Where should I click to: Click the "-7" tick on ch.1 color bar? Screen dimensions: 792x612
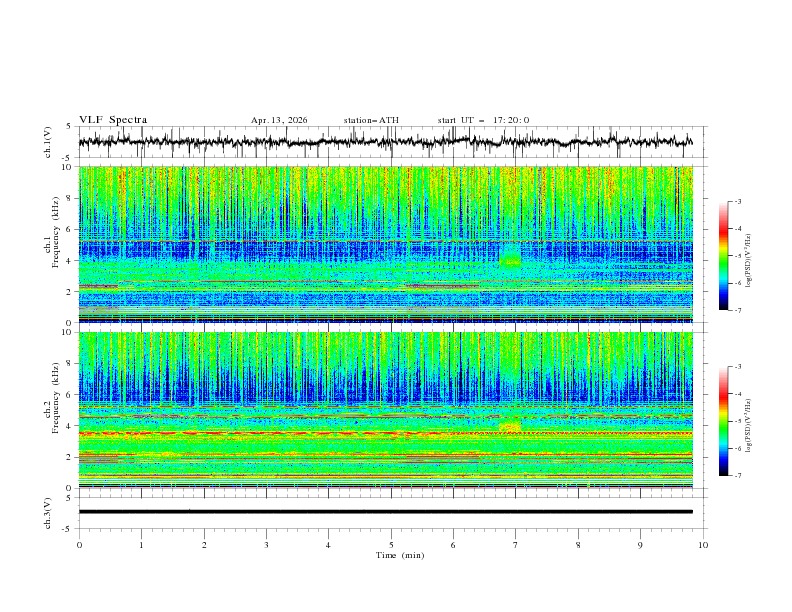pos(737,310)
